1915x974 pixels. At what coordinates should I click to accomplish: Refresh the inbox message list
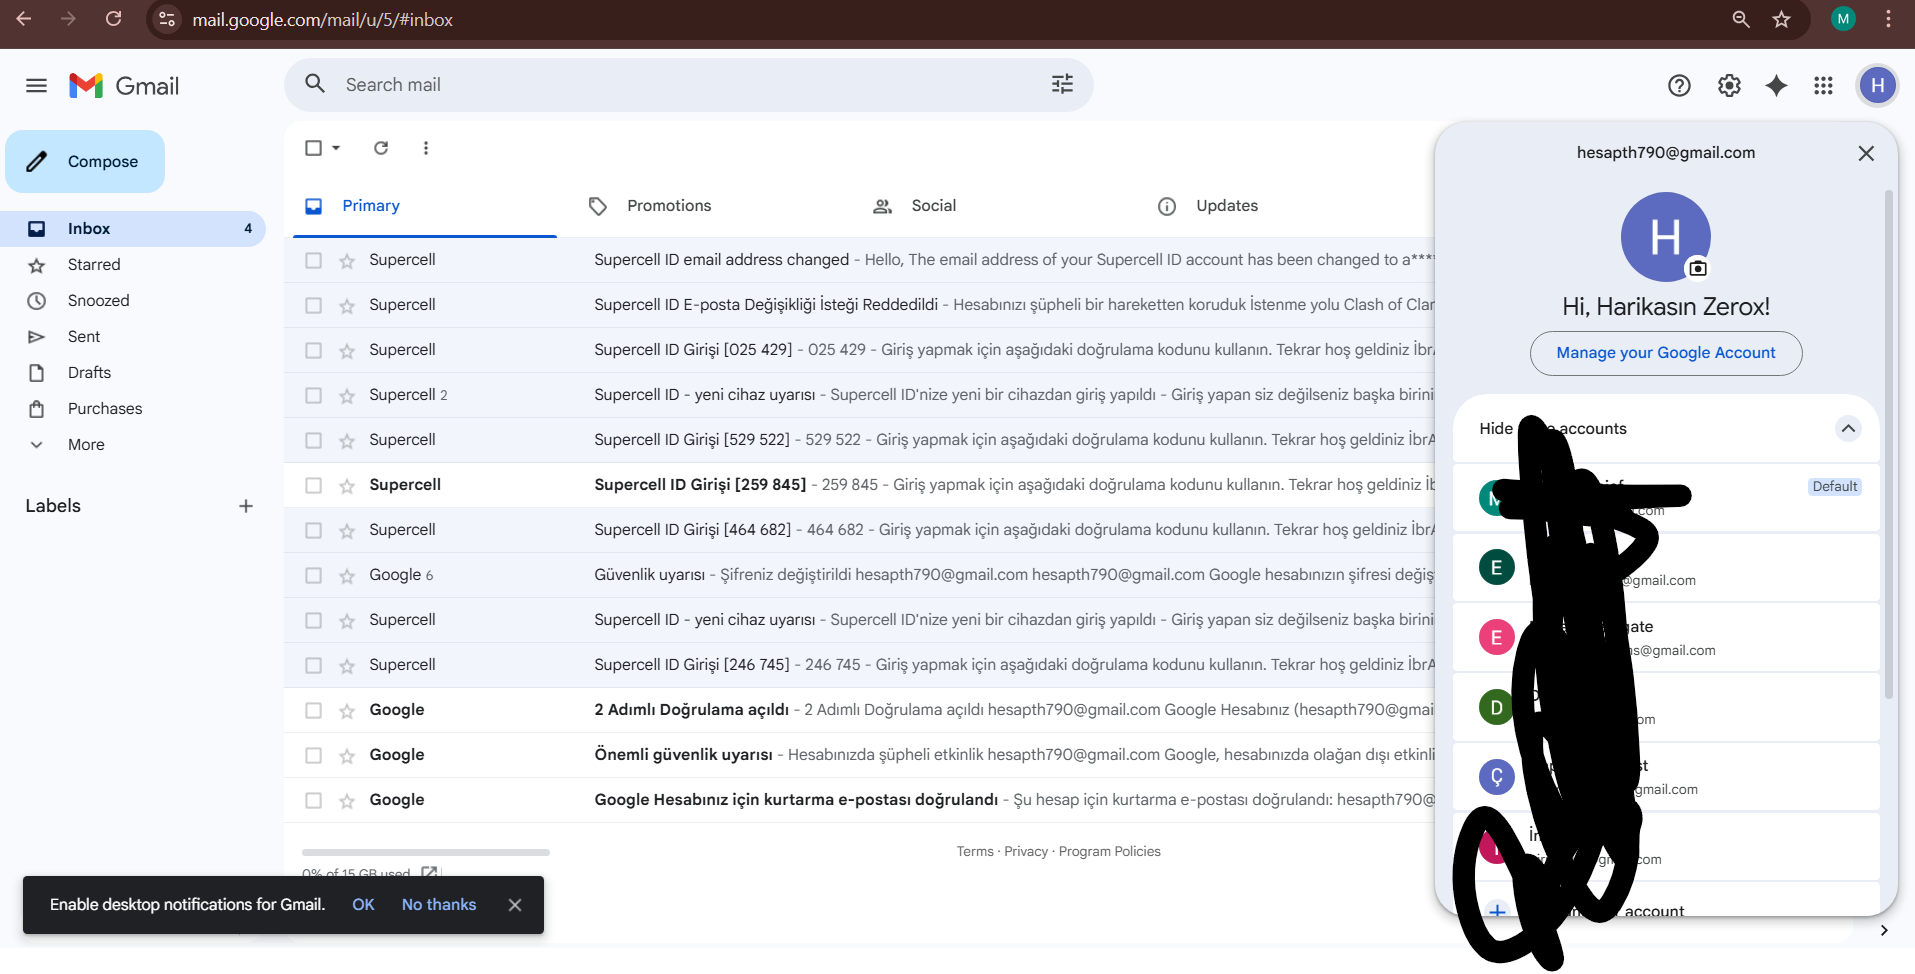pyautogui.click(x=381, y=148)
